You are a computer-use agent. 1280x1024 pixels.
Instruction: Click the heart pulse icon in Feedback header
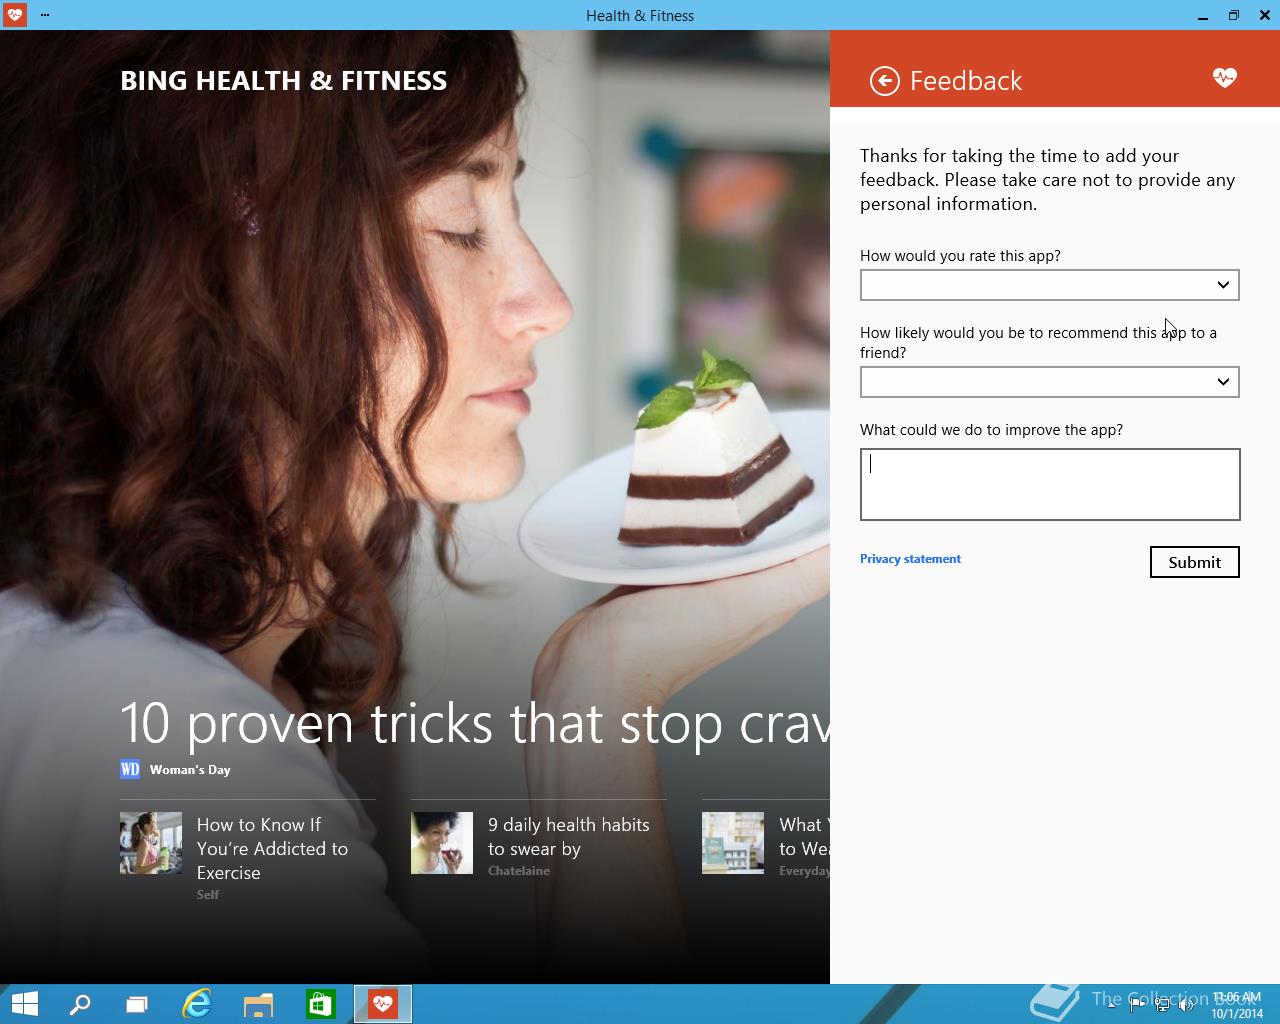click(1224, 77)
